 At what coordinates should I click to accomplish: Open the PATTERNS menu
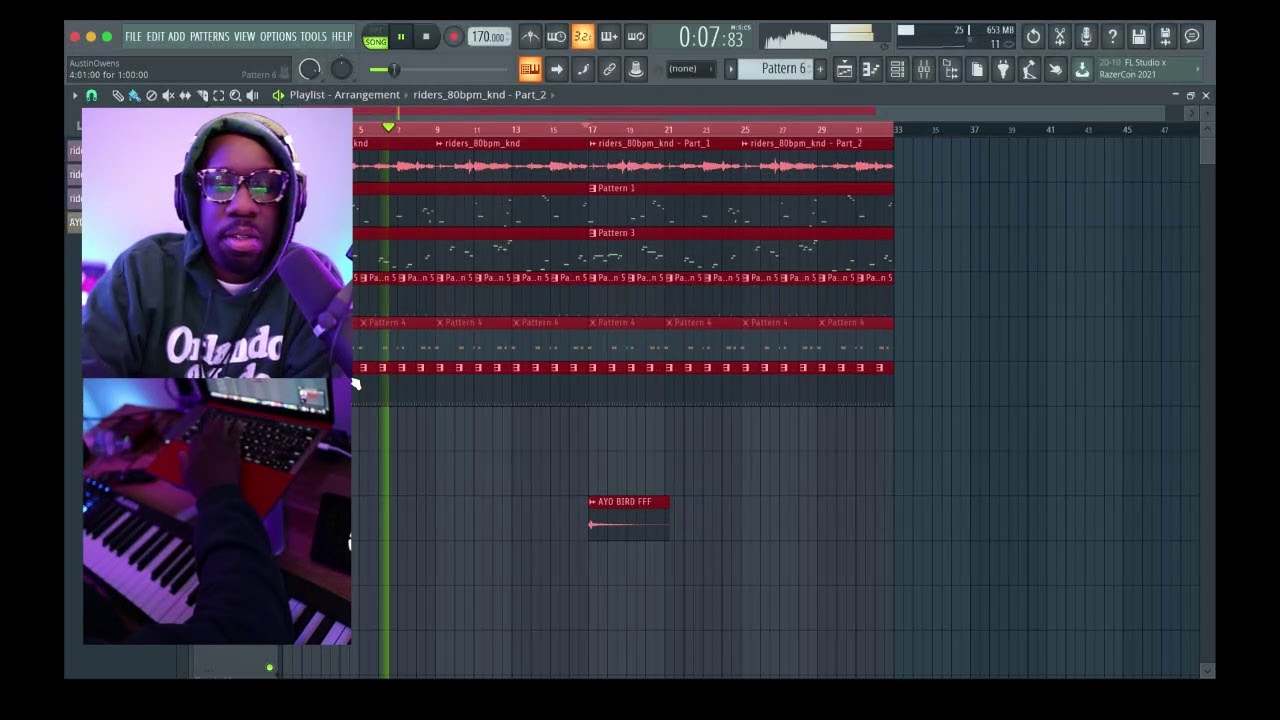pyautogui.click(x=209, y=36)
